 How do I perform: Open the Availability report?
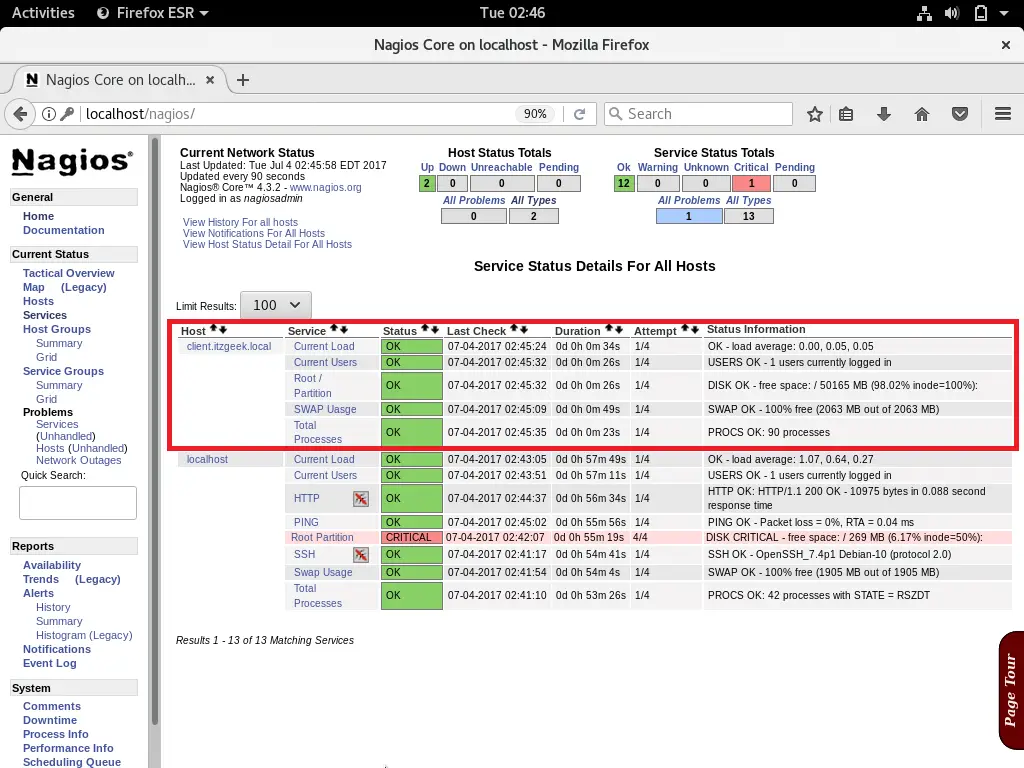(x=52, y=565)
